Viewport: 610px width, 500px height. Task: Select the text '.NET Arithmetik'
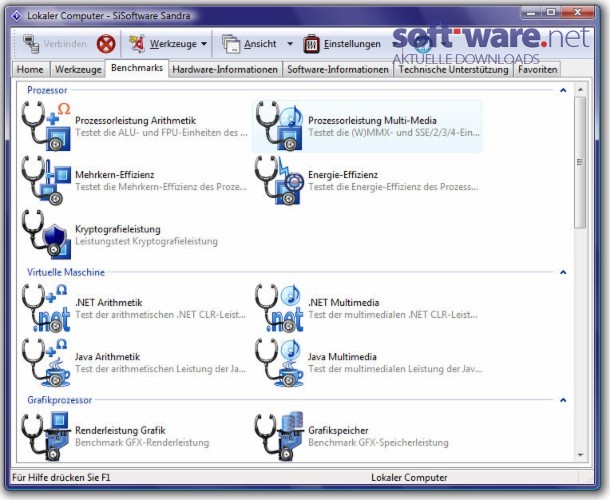[x=109, y=302]
